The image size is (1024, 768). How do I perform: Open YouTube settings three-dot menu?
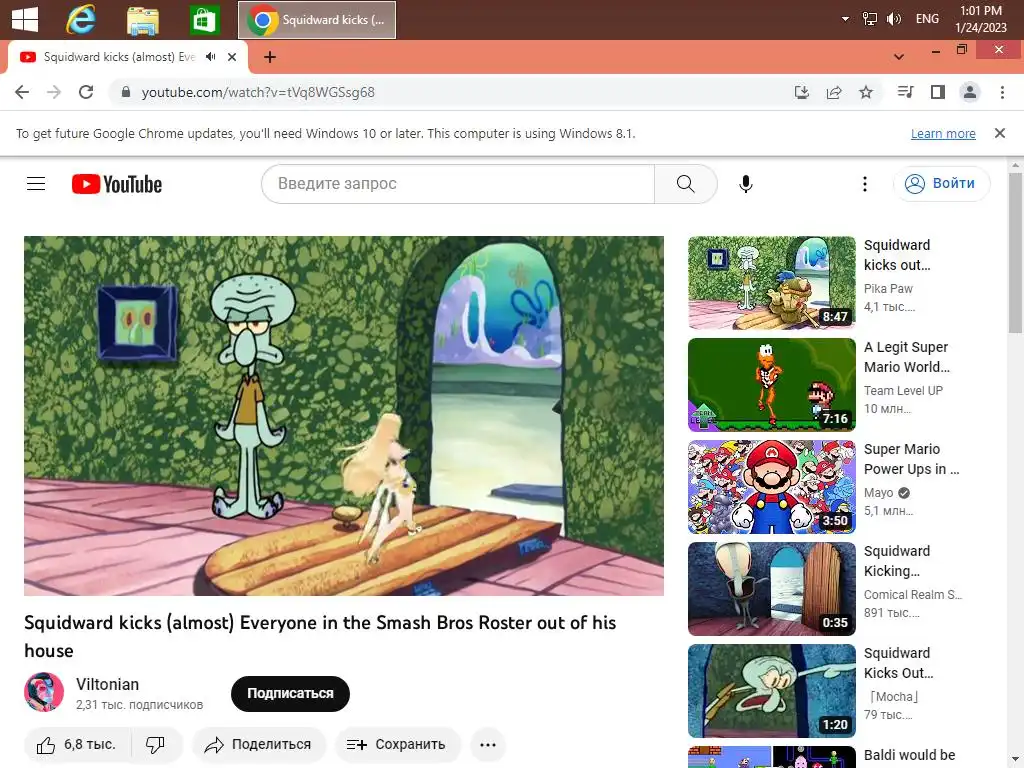[x=865, y=184]
